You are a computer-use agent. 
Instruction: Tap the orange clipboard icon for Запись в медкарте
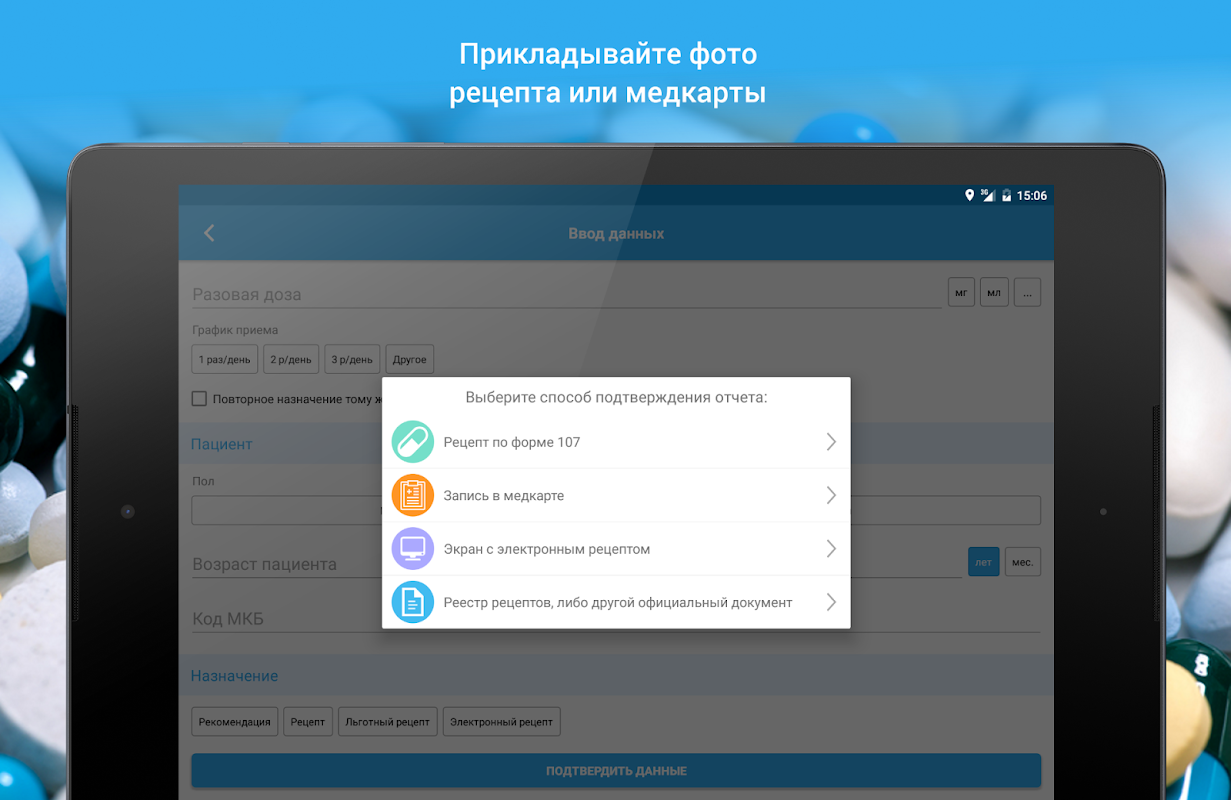click(x=413, y=495)
